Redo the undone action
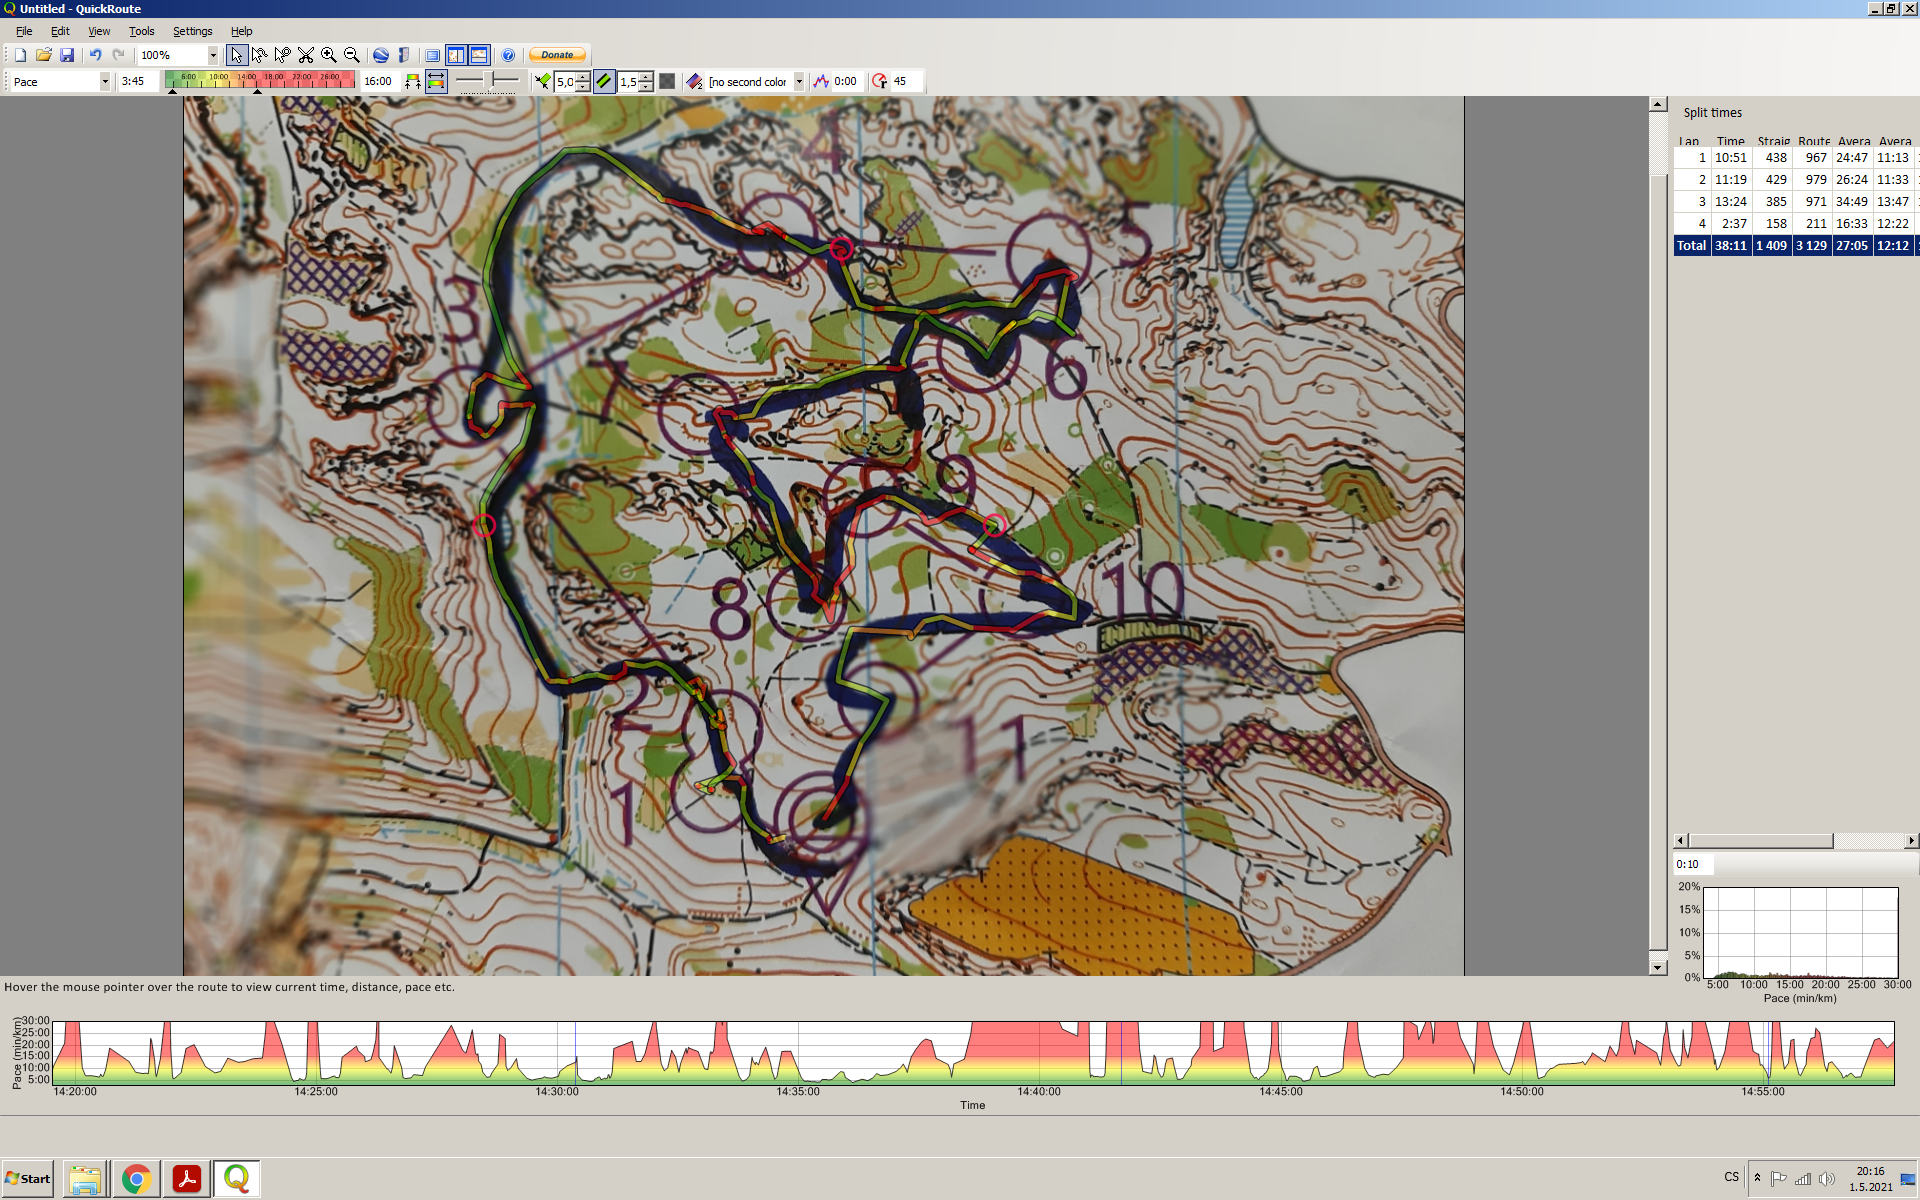This screenshot has width=1920, height=1200. click(118, 55)
